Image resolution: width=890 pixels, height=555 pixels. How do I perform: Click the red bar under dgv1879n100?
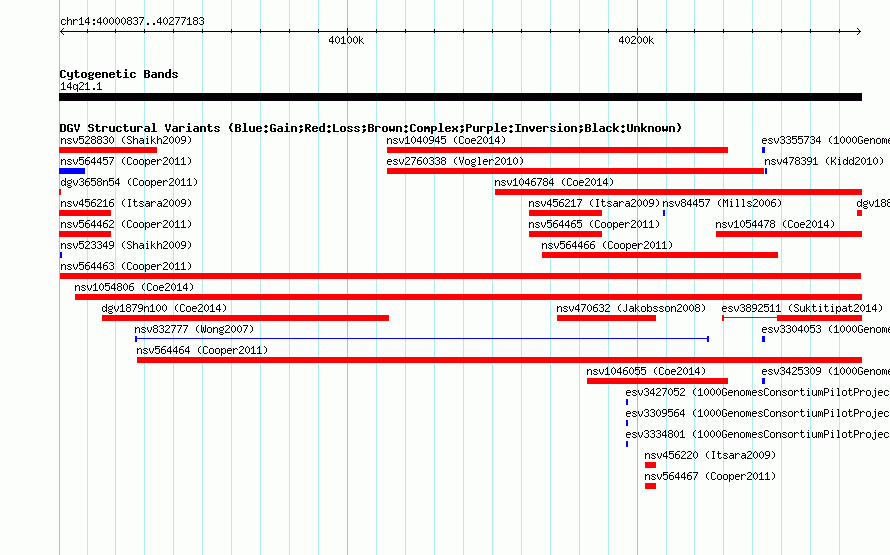[245, 318]
